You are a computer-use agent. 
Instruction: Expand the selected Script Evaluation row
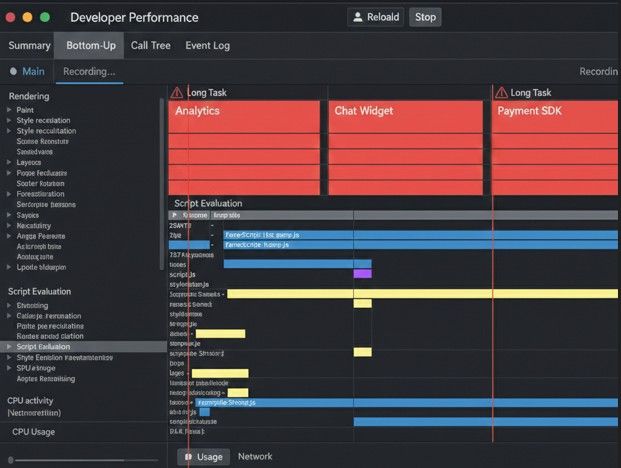pyautogui.click(x=8, y=346)
